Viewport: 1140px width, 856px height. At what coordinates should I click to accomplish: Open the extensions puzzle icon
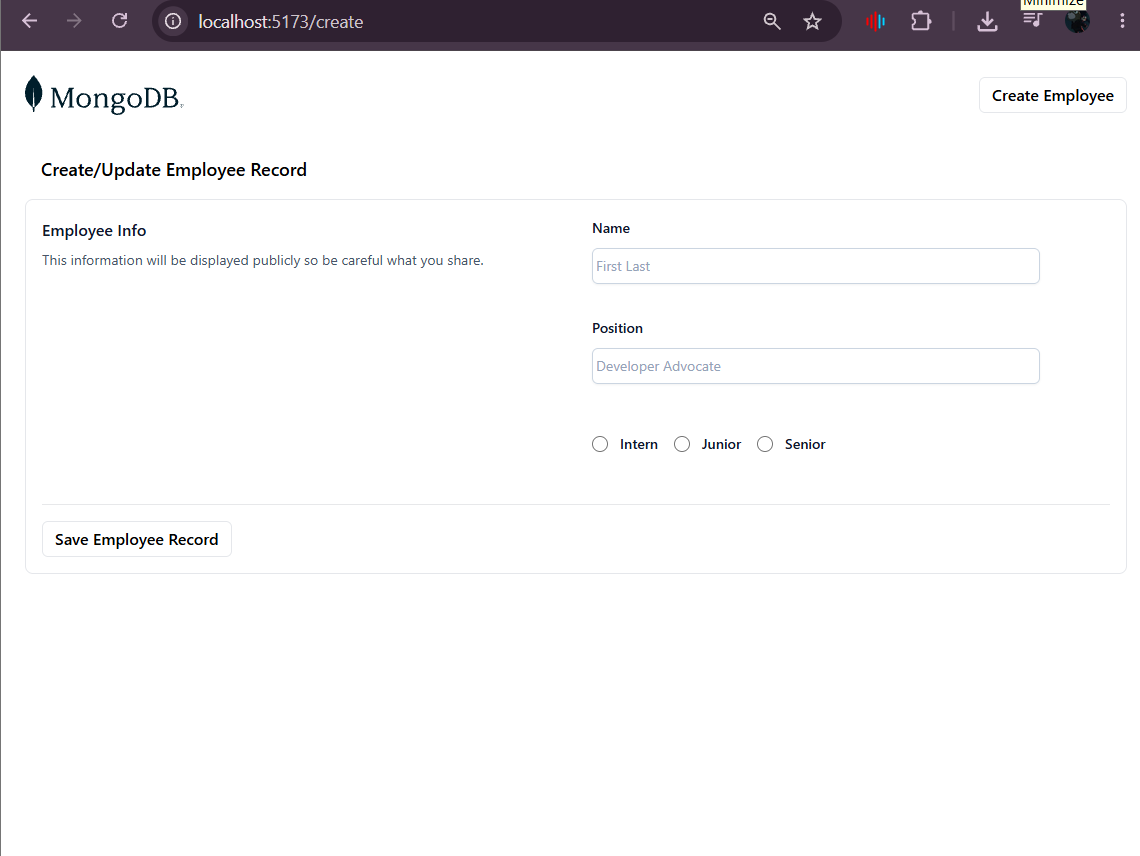(x=921, y=21)
